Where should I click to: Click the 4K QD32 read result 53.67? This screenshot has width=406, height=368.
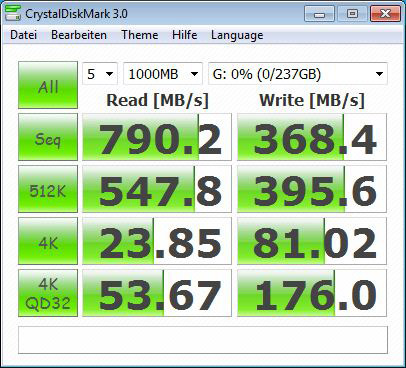(157, 293)
